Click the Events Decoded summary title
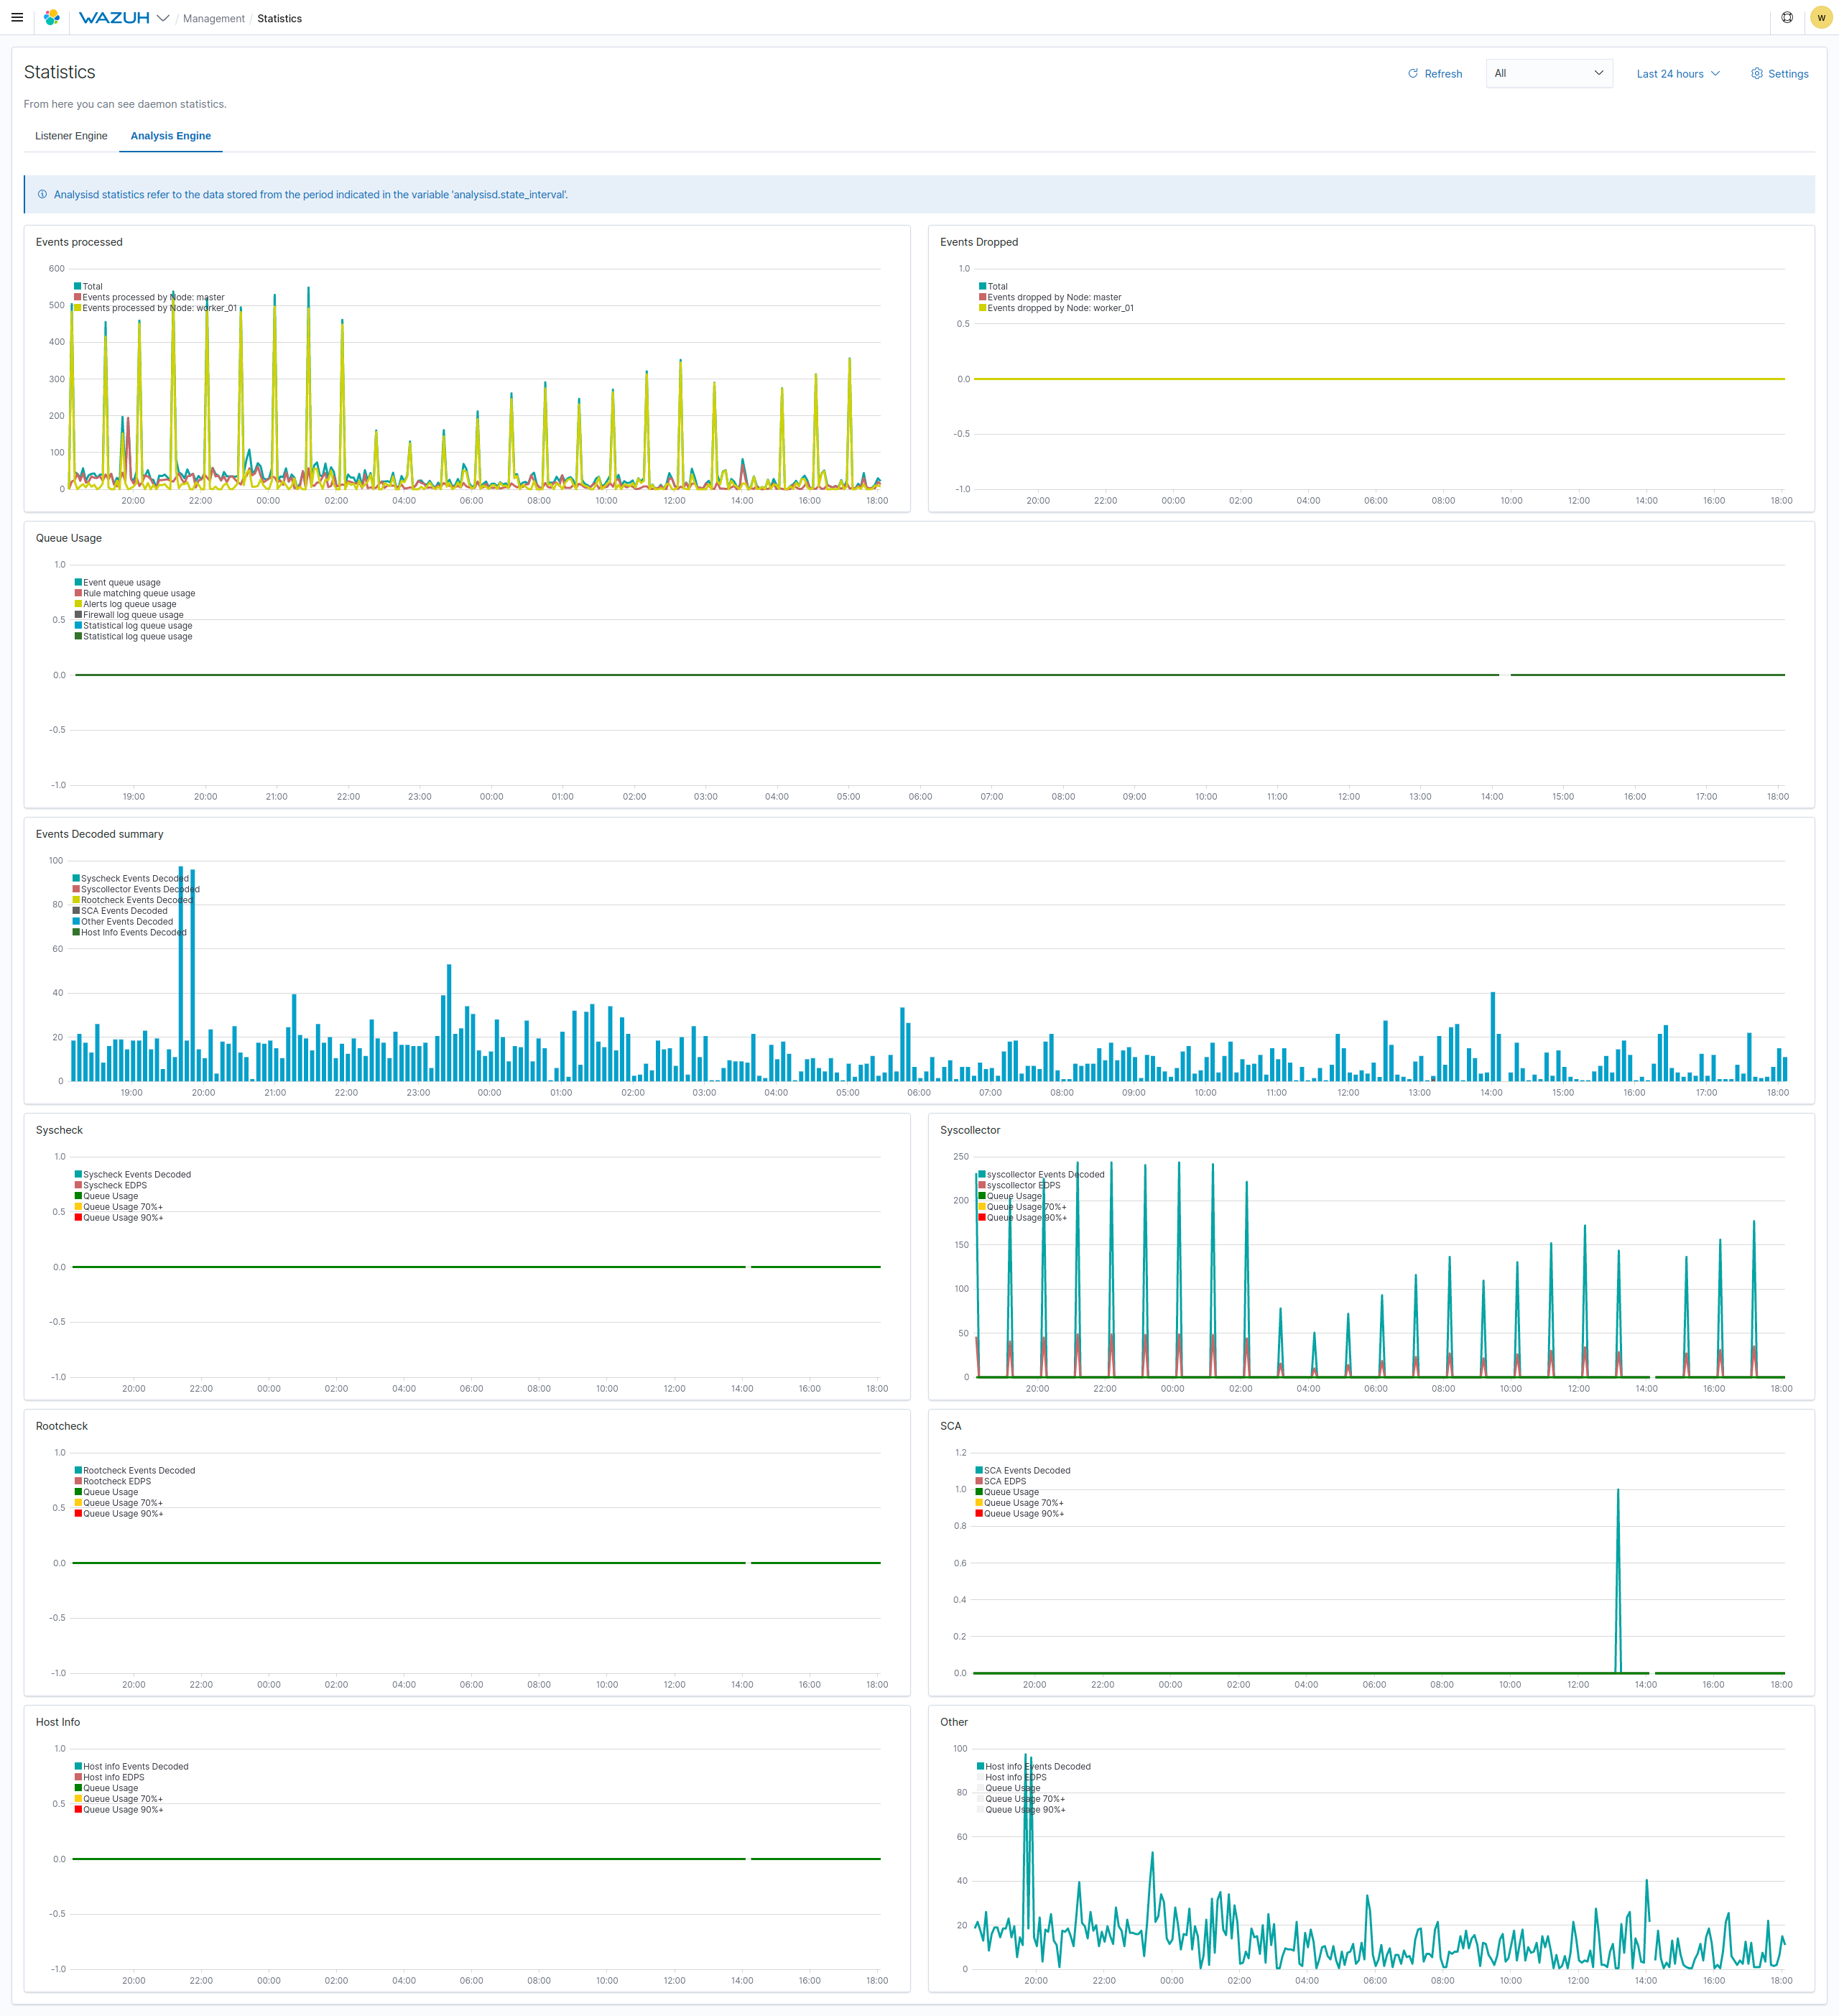The height and width of the screenshot is (2016, 1839). coord(100,834)
